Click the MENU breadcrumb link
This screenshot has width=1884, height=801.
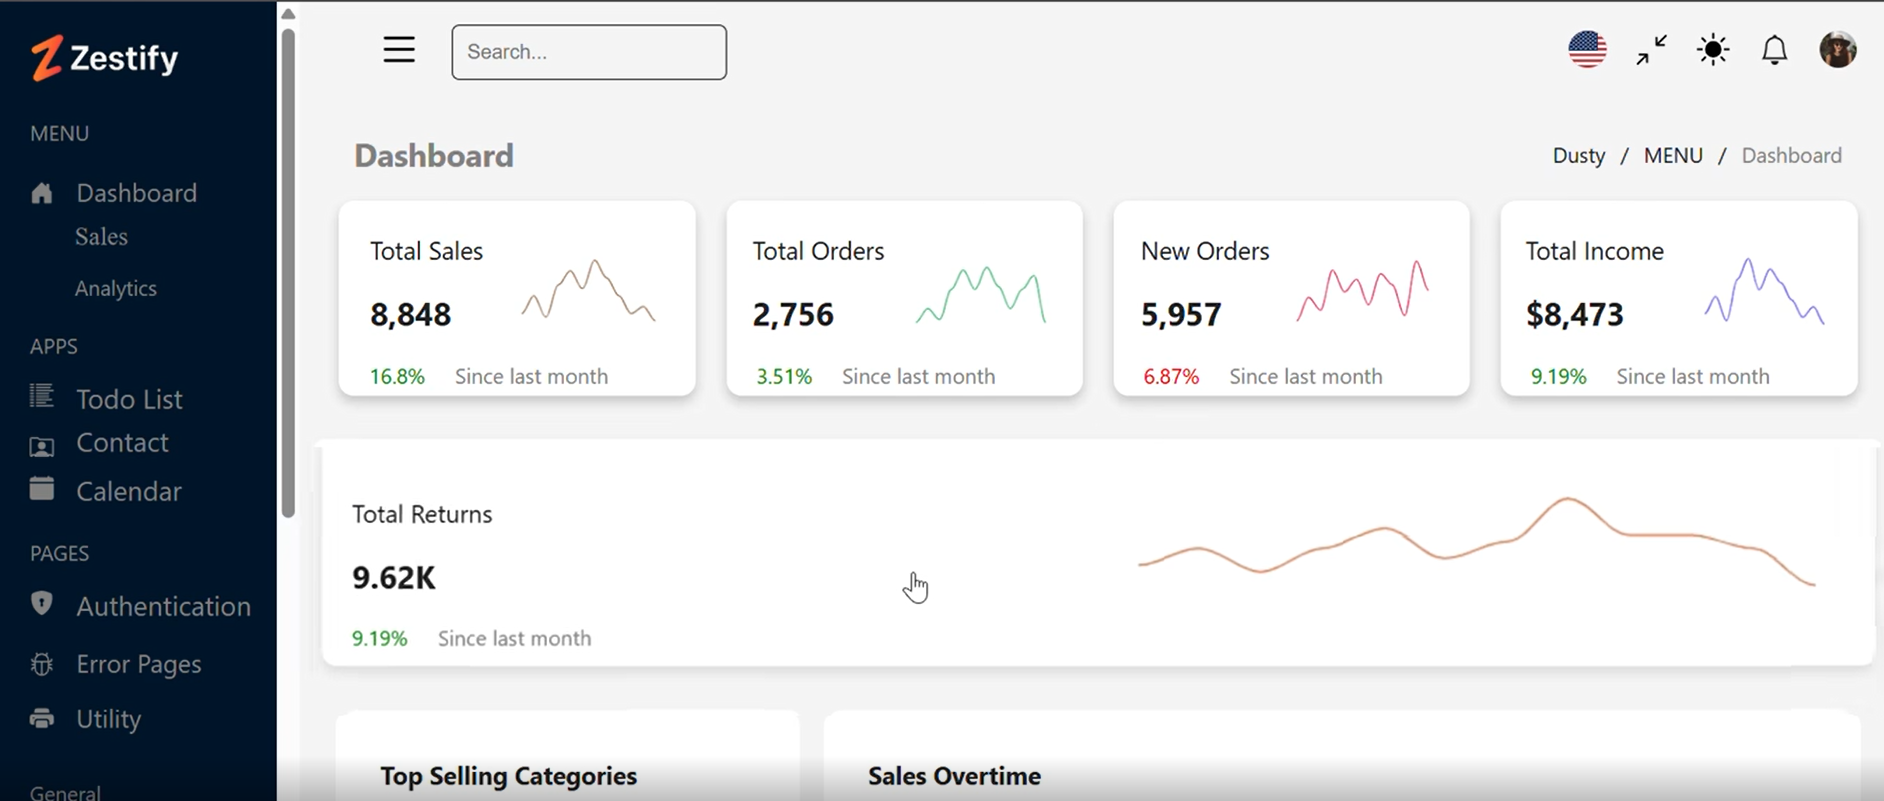(x=1673, y=156)
